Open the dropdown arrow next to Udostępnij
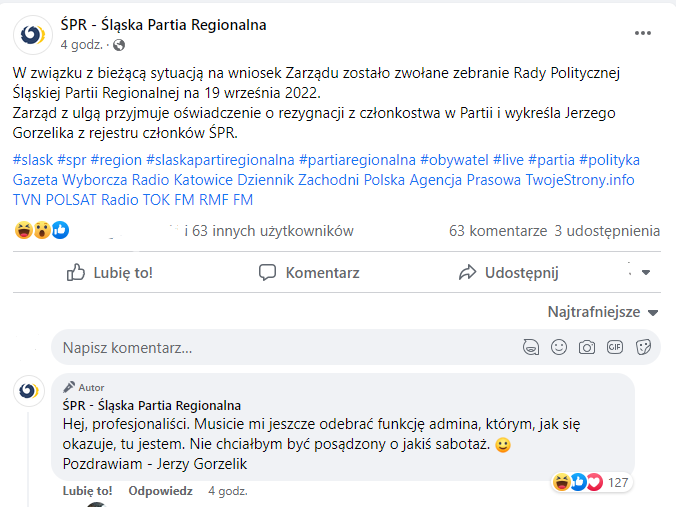Viewport: 676px width, 507px height. pos(645,272)
